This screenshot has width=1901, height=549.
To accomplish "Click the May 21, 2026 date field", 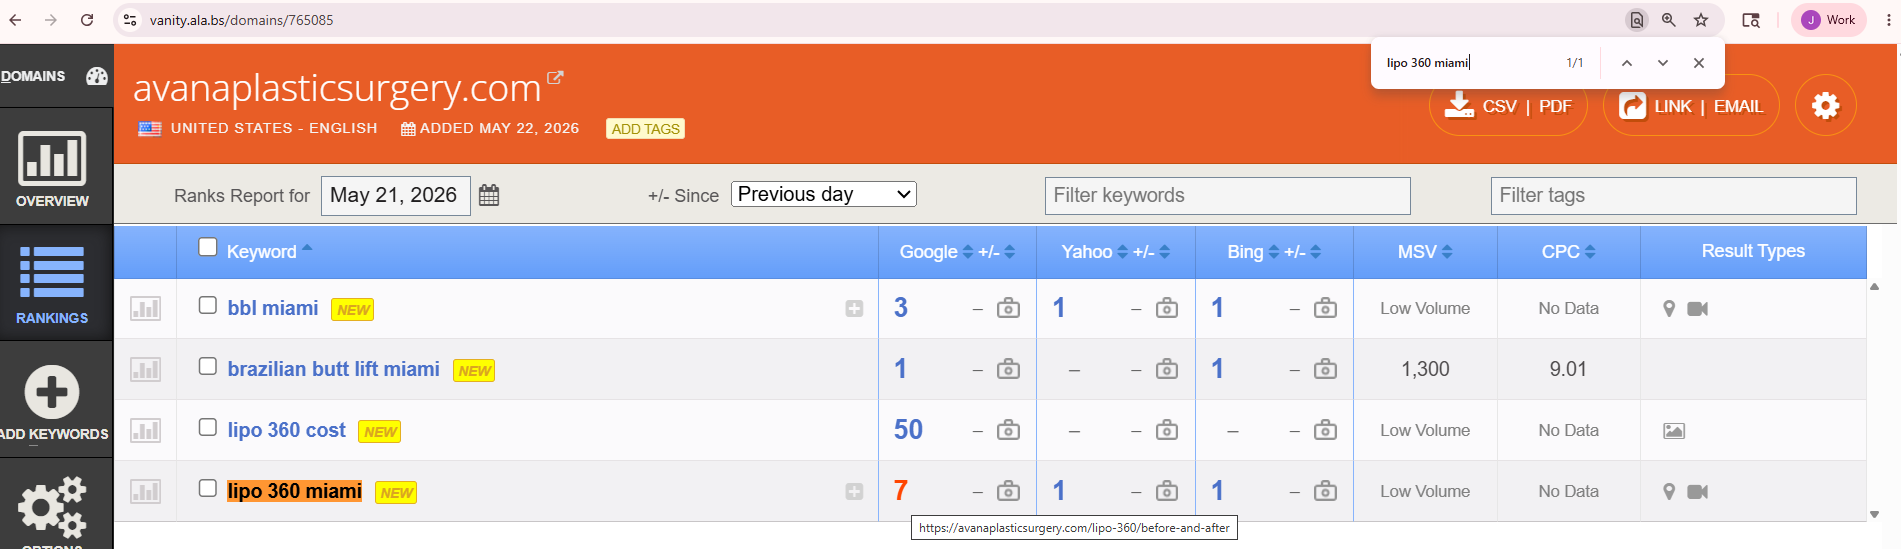I will coord(395,195).
